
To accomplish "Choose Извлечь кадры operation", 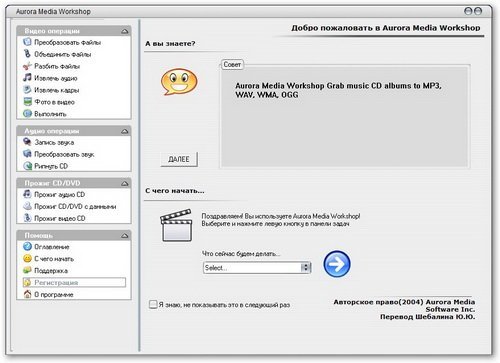I will (x=57, y=90).
